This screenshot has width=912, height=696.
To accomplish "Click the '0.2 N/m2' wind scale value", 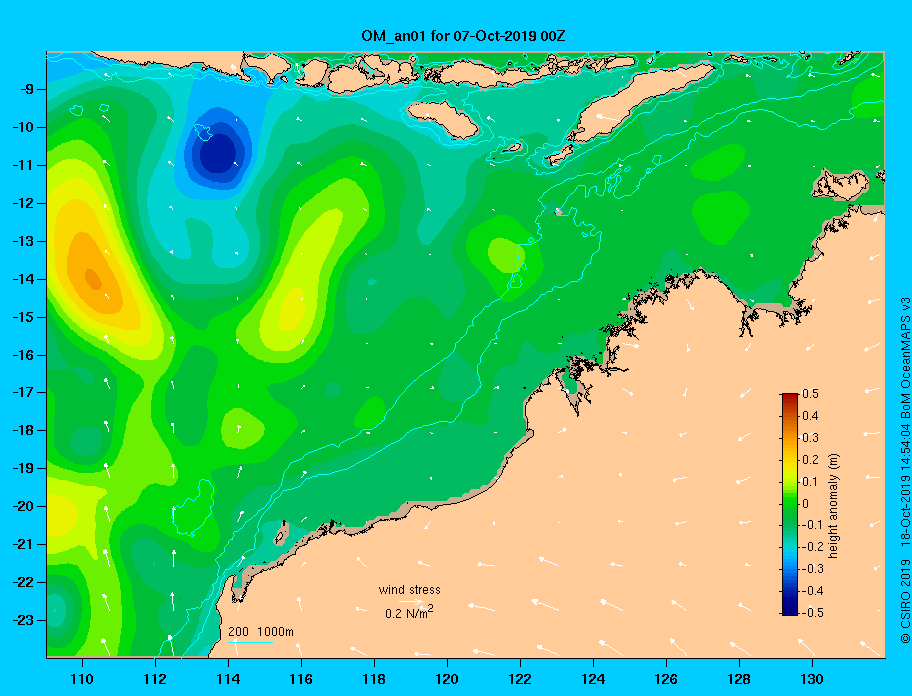I will (409, 613).
